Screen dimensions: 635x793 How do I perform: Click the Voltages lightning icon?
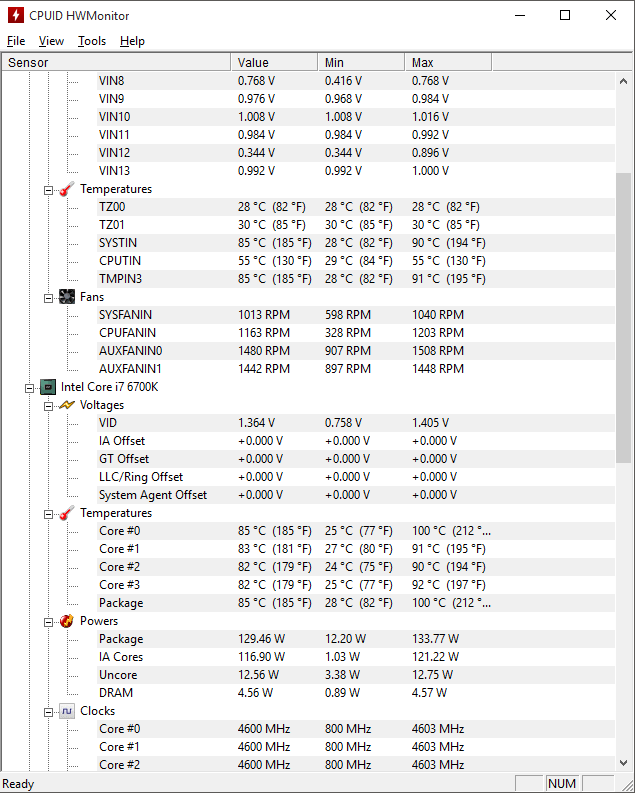67,405
